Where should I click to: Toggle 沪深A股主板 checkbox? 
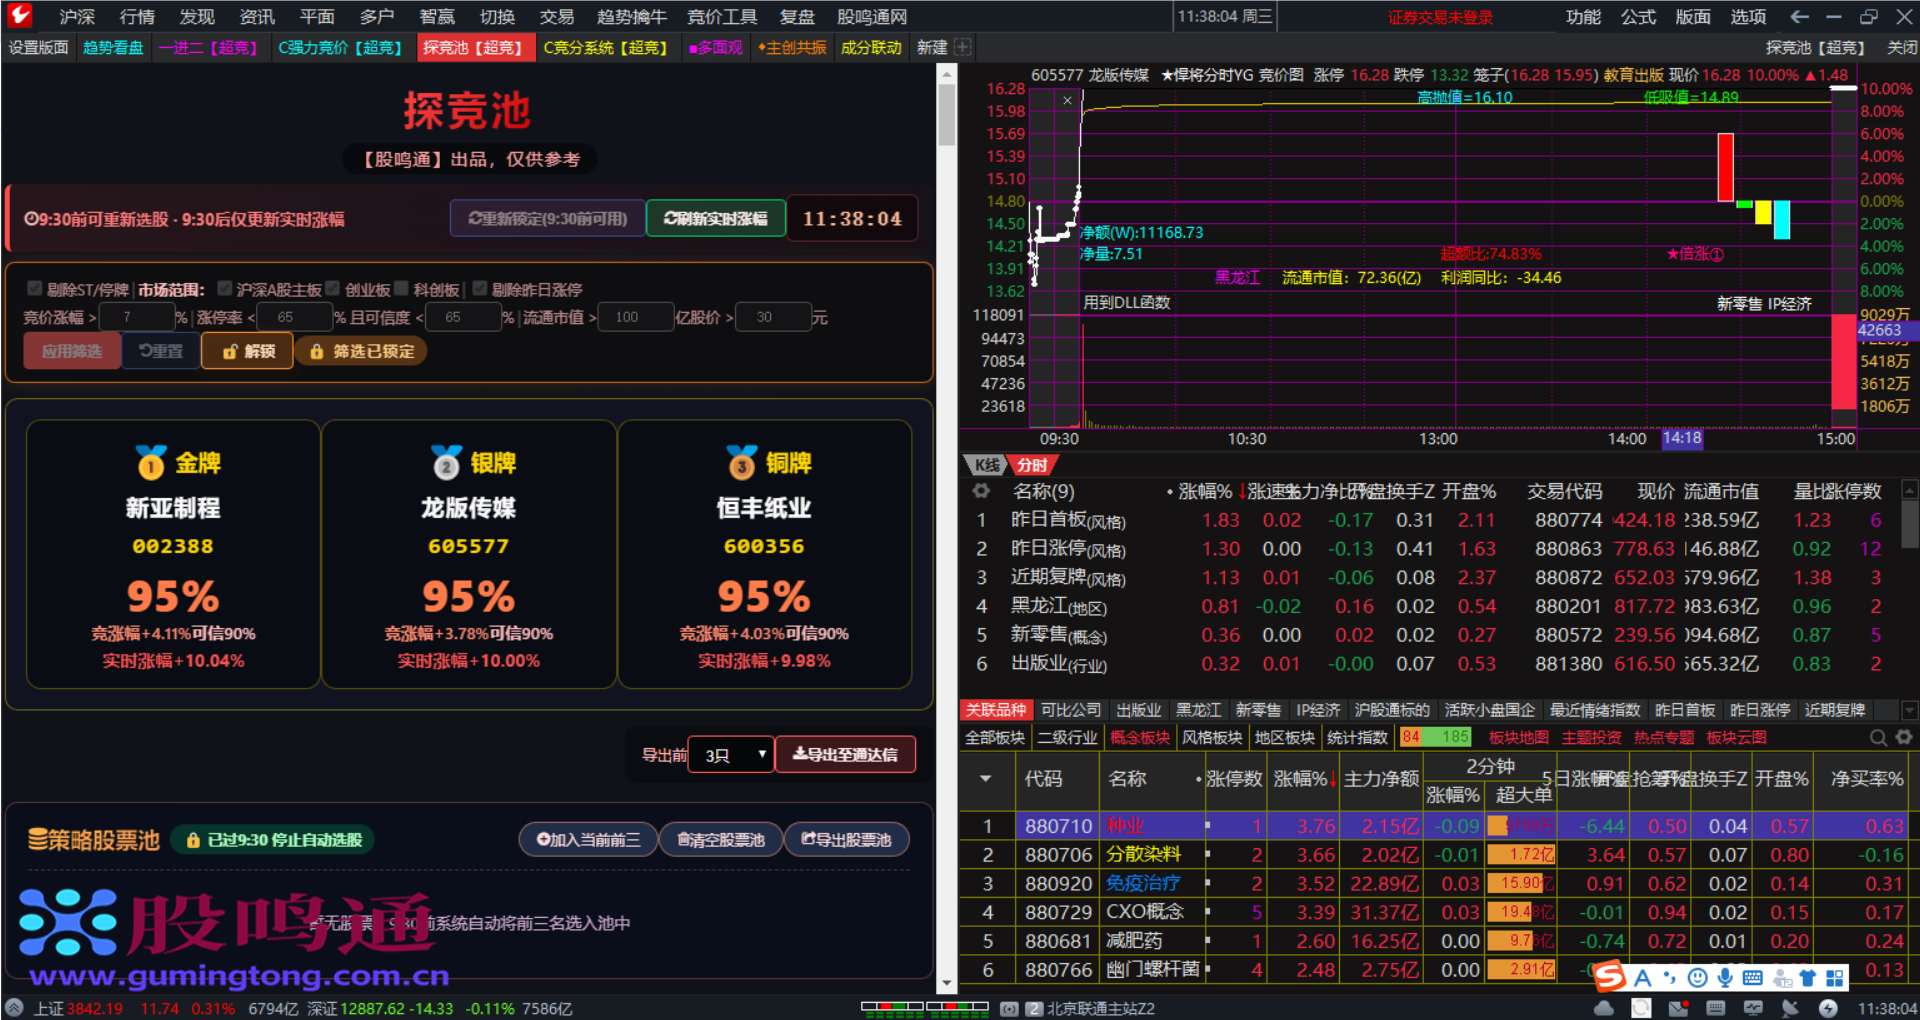click(225, 288)
